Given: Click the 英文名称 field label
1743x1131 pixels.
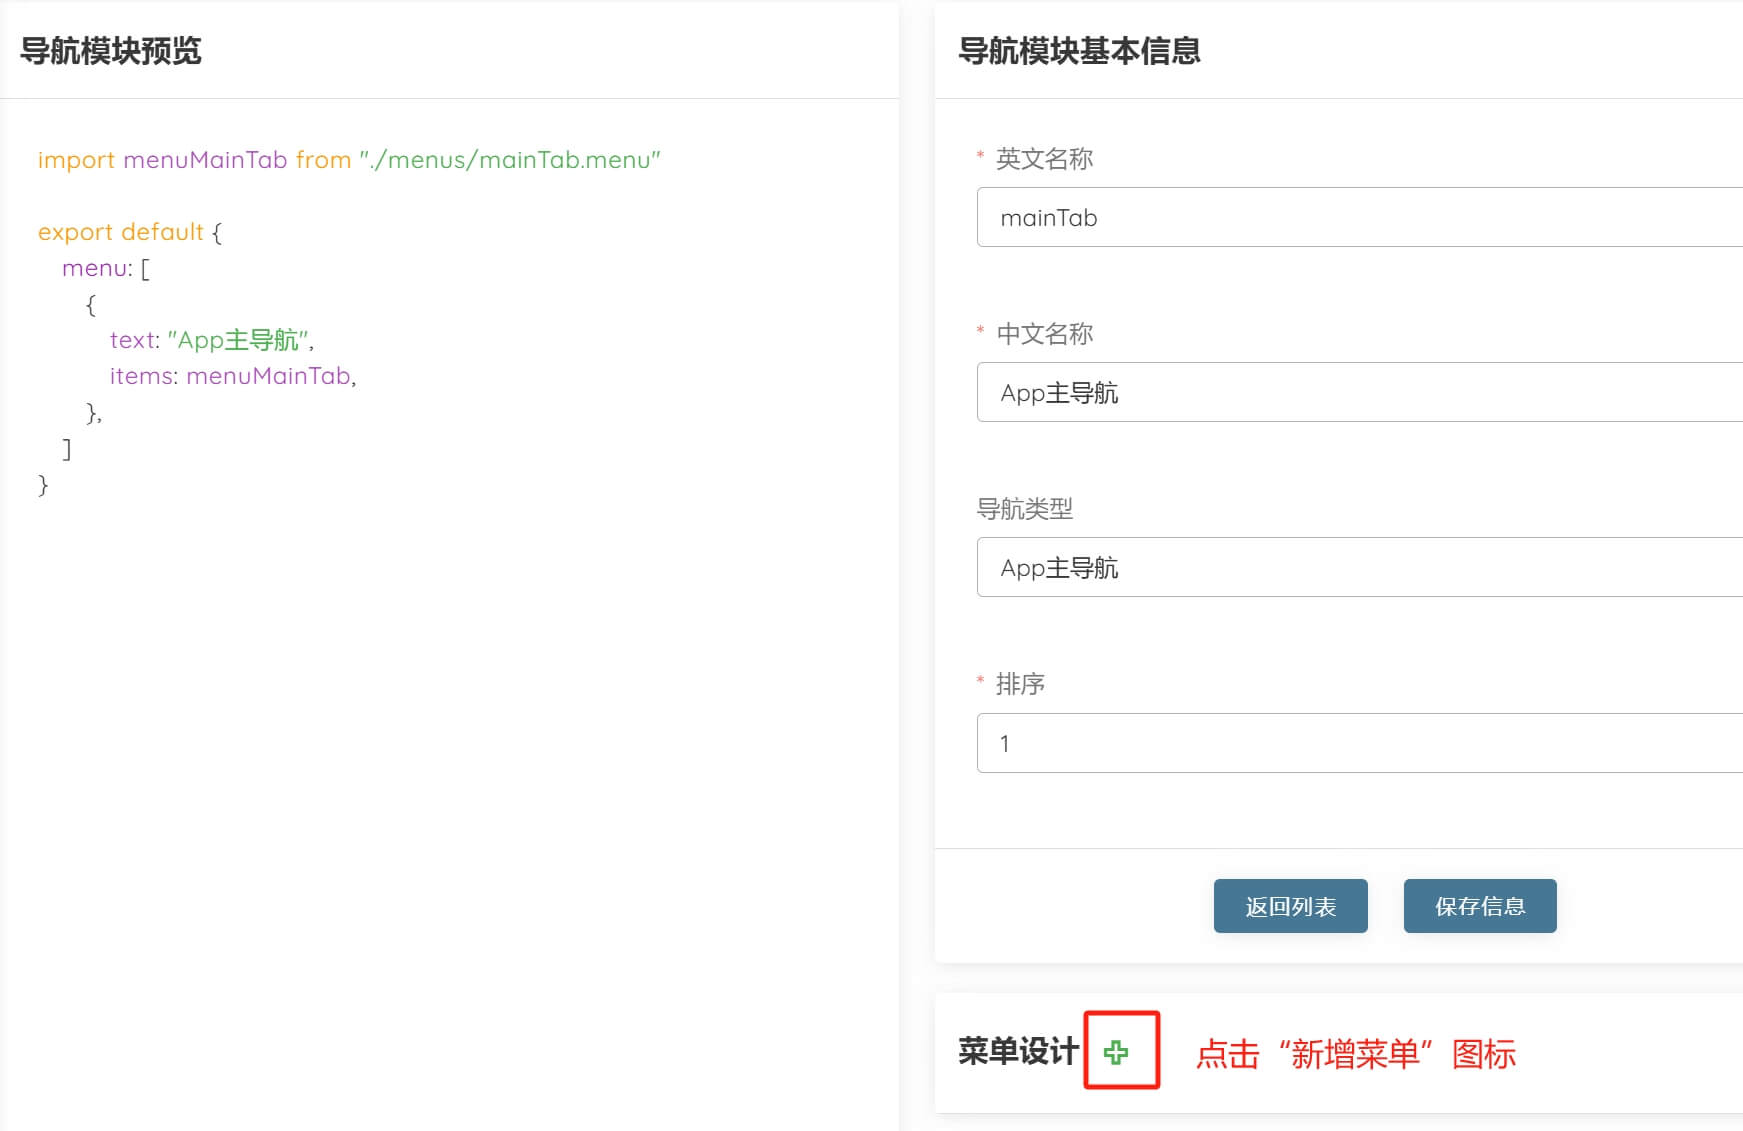Looking at the screenshot, I should (x=1045, y=159).
